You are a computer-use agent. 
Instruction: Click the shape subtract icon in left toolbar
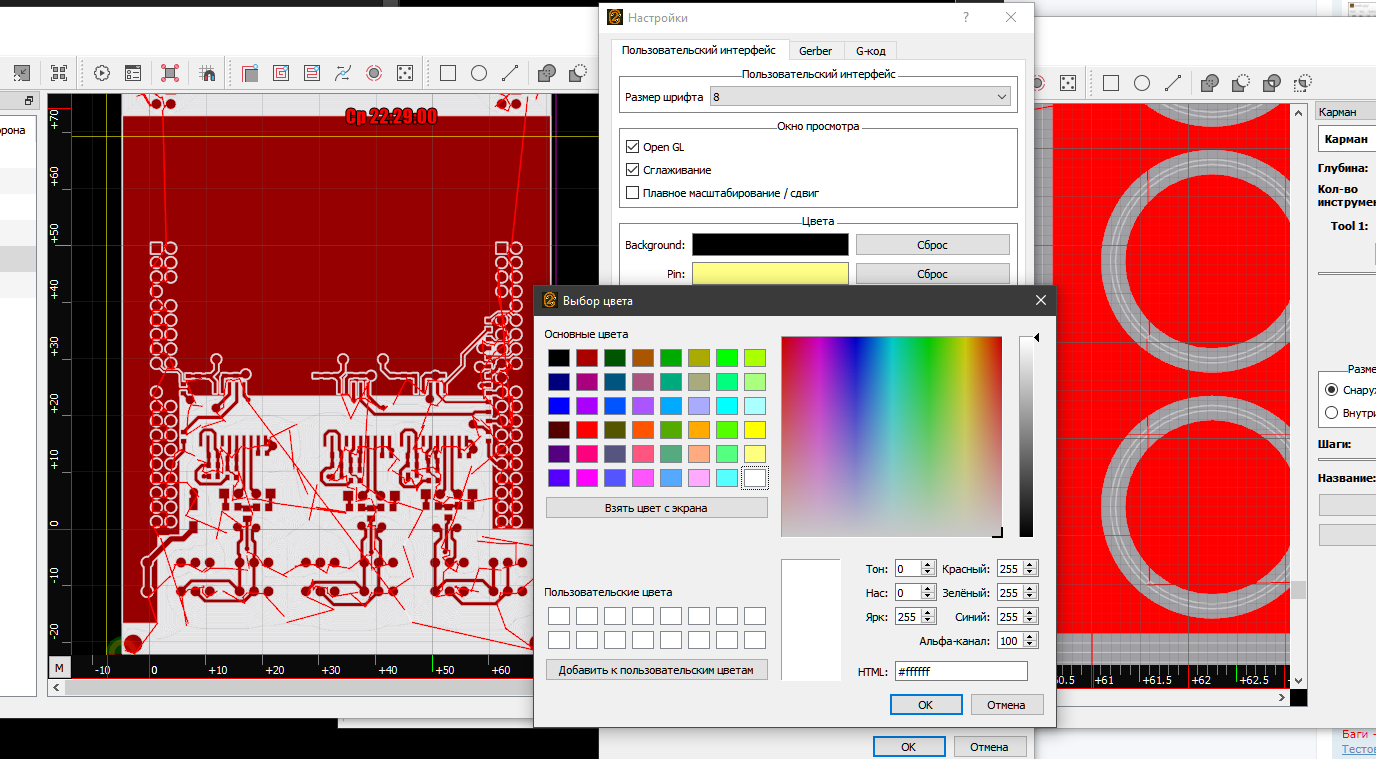tap(578, 73)
